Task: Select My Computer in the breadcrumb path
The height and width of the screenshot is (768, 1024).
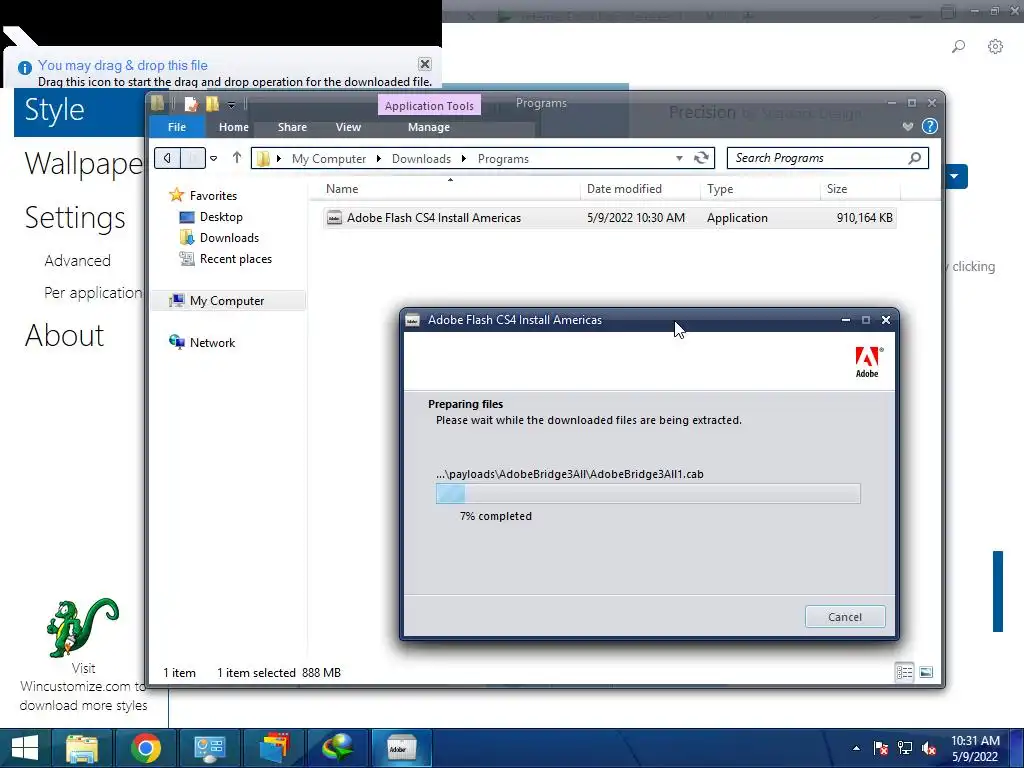Action: pos(328,159)
